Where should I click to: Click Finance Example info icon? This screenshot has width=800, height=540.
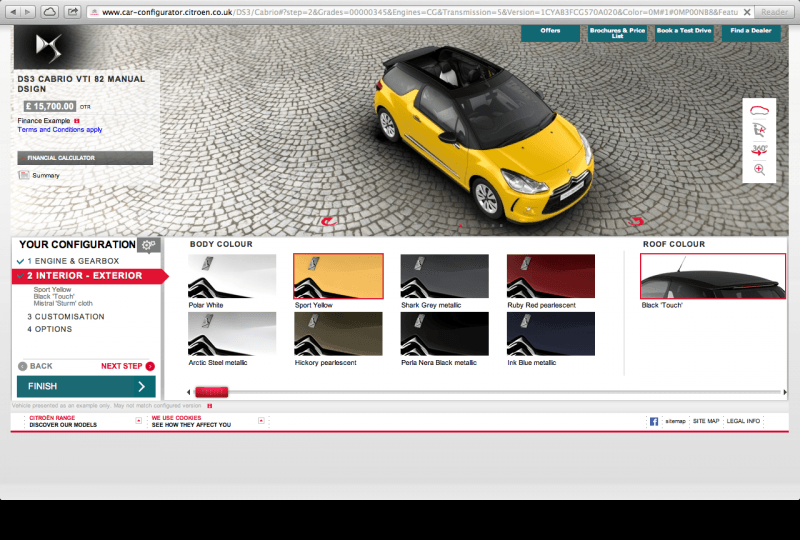tap(77, 121)
